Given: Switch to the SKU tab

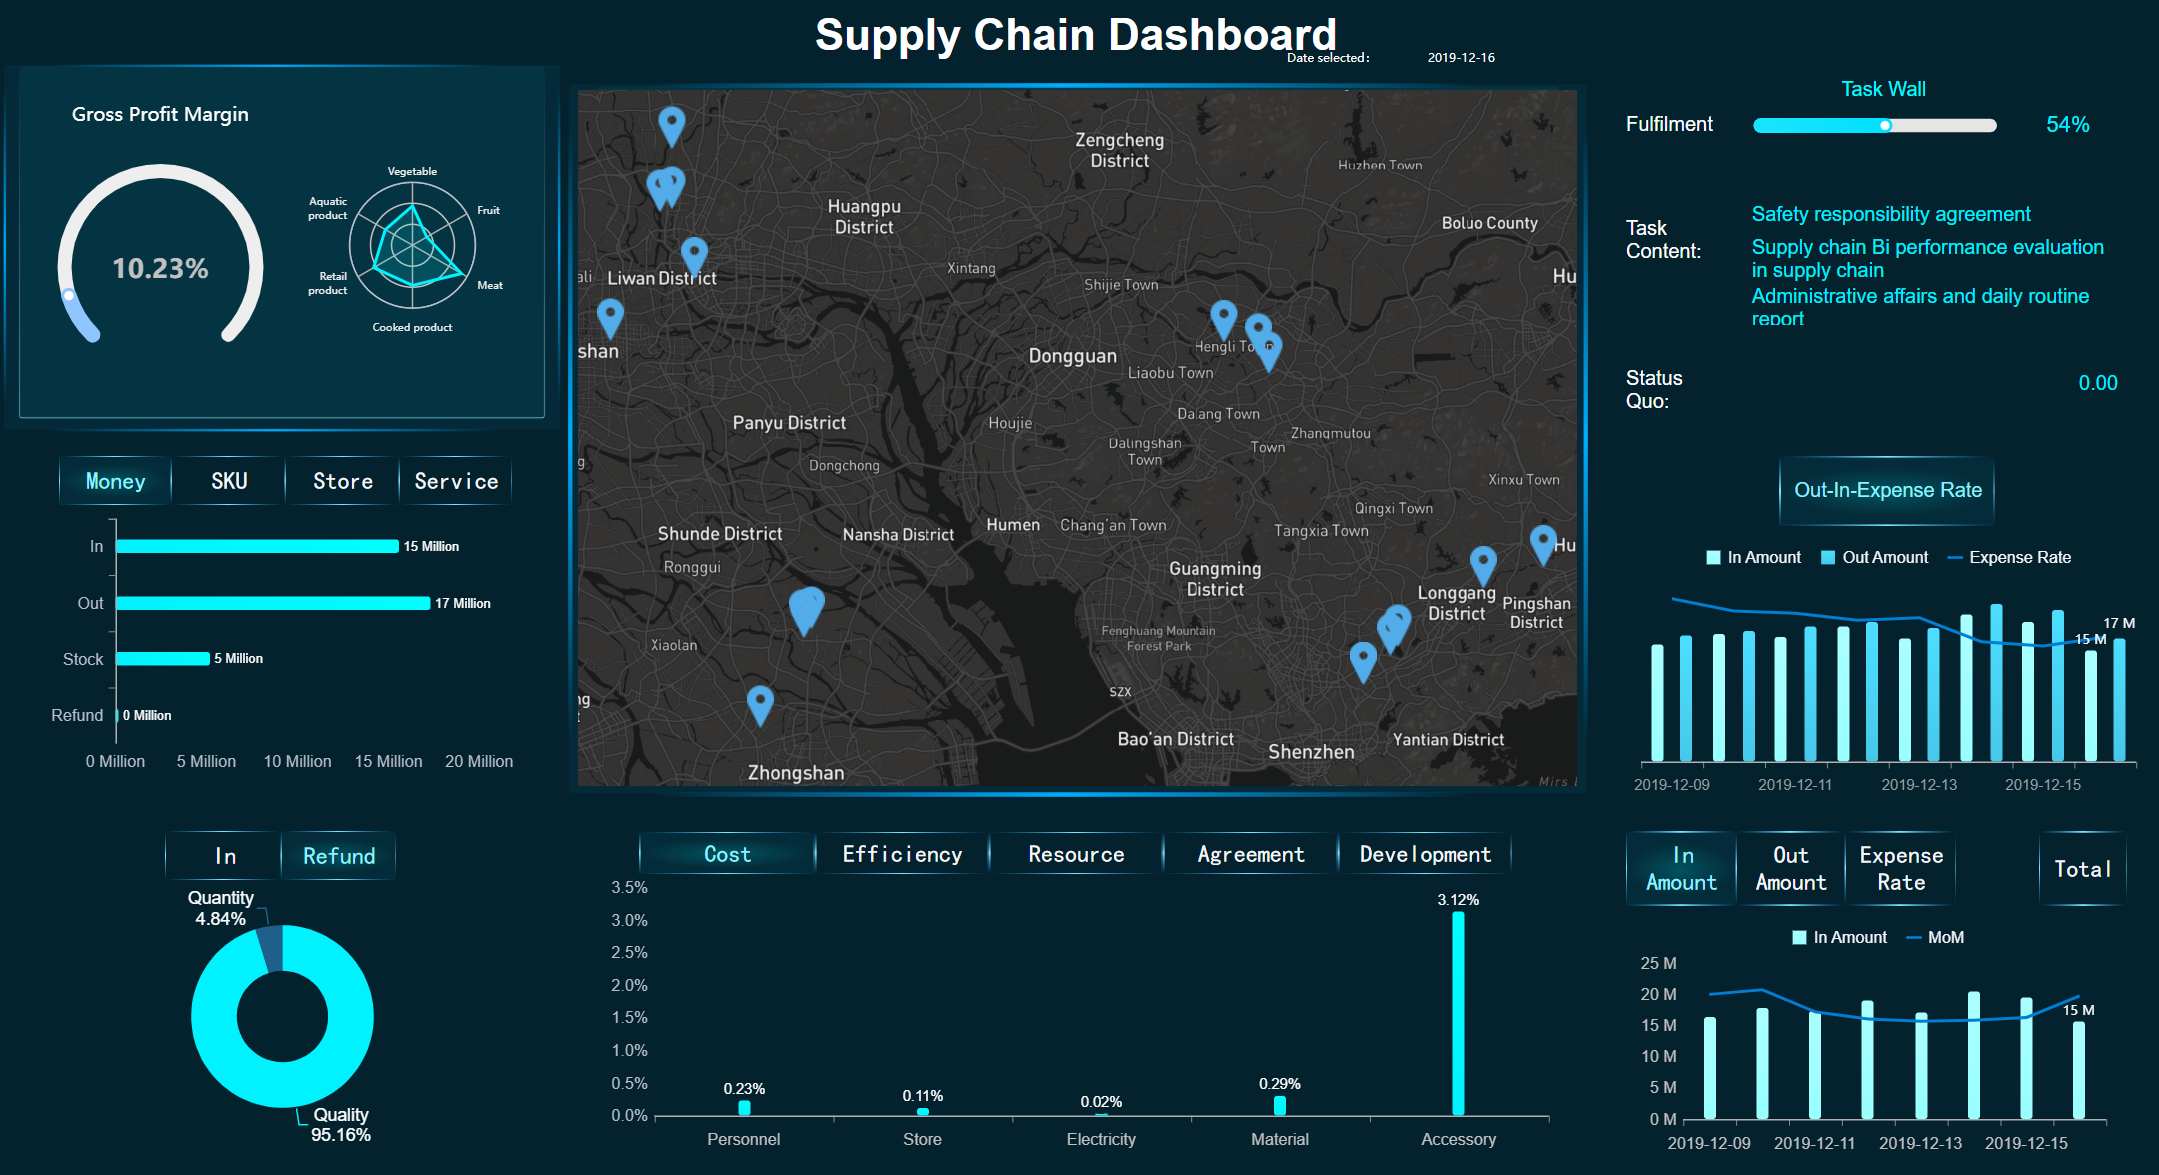Looking at the screenshot, I should [228, 481].
